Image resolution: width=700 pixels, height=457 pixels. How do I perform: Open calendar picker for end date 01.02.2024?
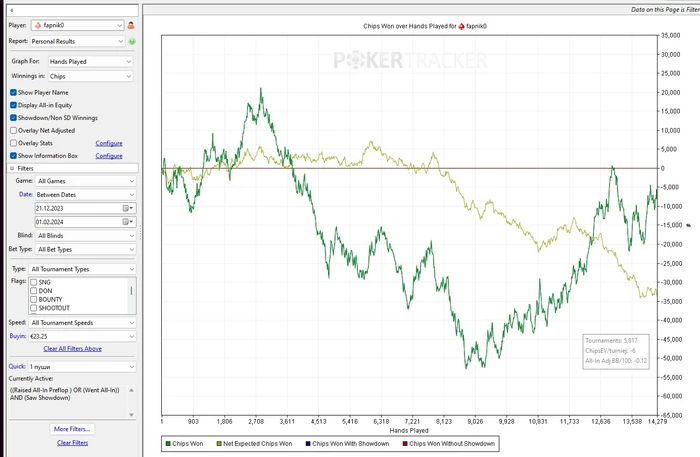(128, 222)
